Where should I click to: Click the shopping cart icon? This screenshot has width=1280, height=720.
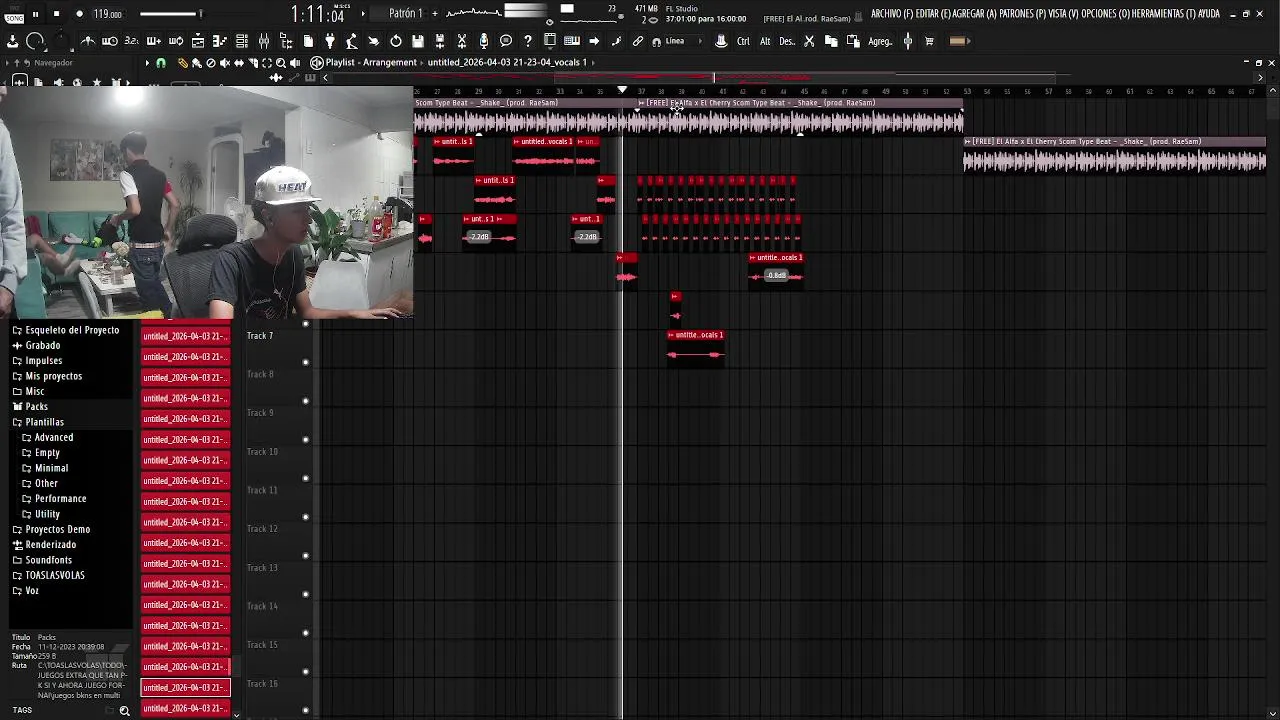pyautogui.click(x=929, y=41)
